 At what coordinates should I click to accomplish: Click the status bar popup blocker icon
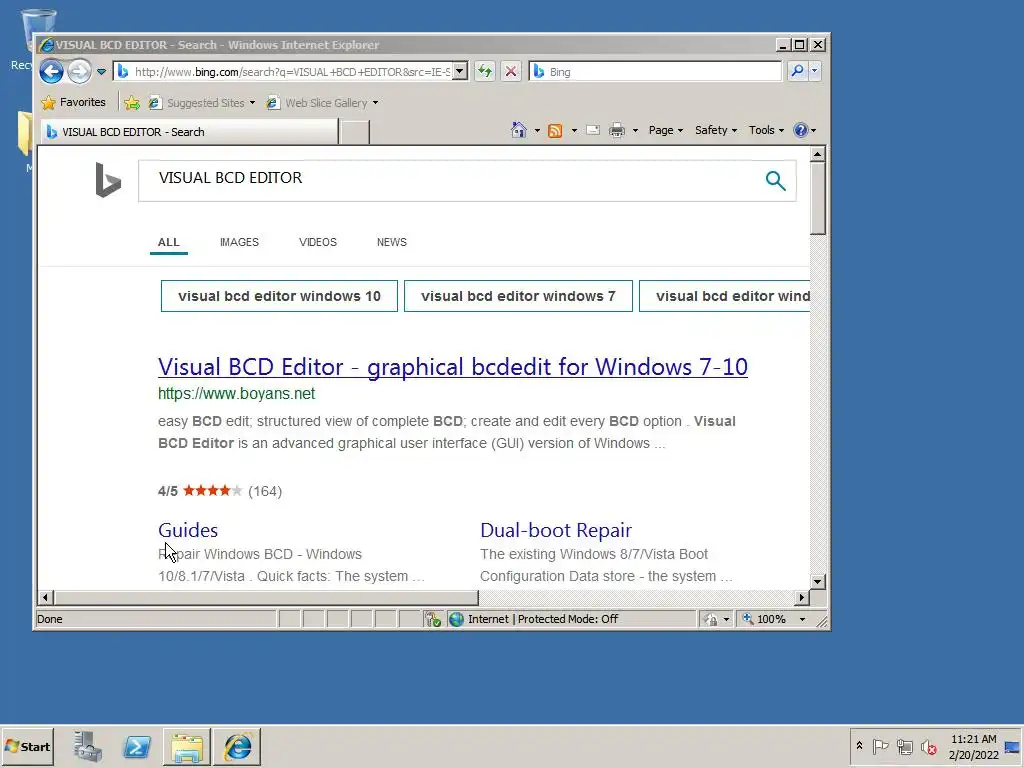(x=433, y=619)
